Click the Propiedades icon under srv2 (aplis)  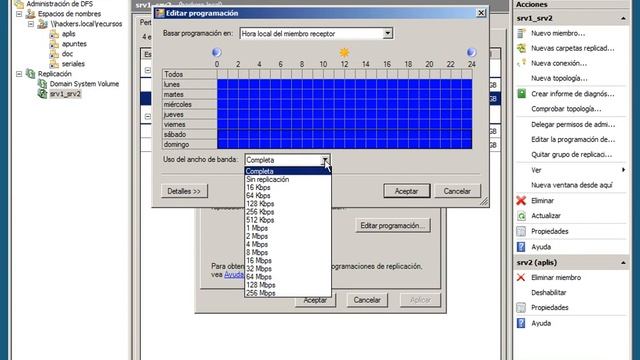pyautogui.click(x=521, y=307)
